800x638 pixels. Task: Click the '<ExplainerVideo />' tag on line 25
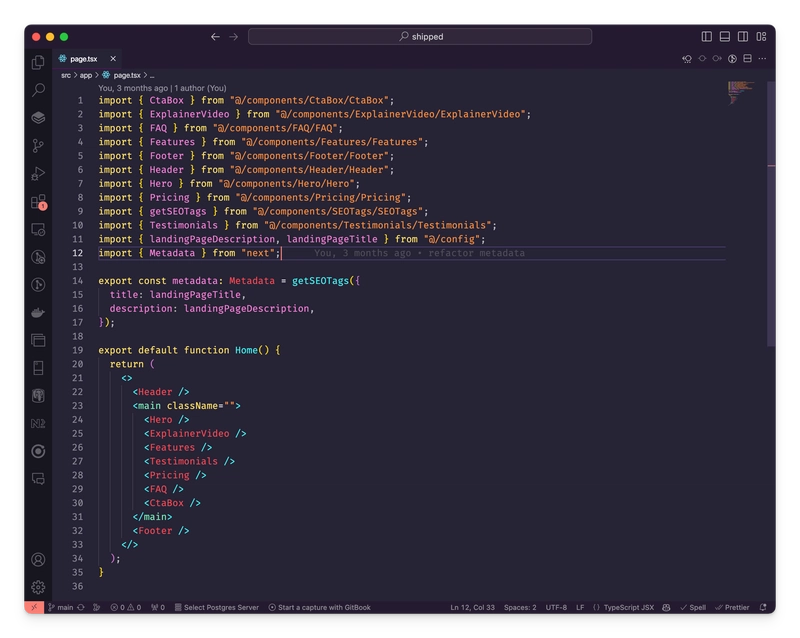pos(195,434)
